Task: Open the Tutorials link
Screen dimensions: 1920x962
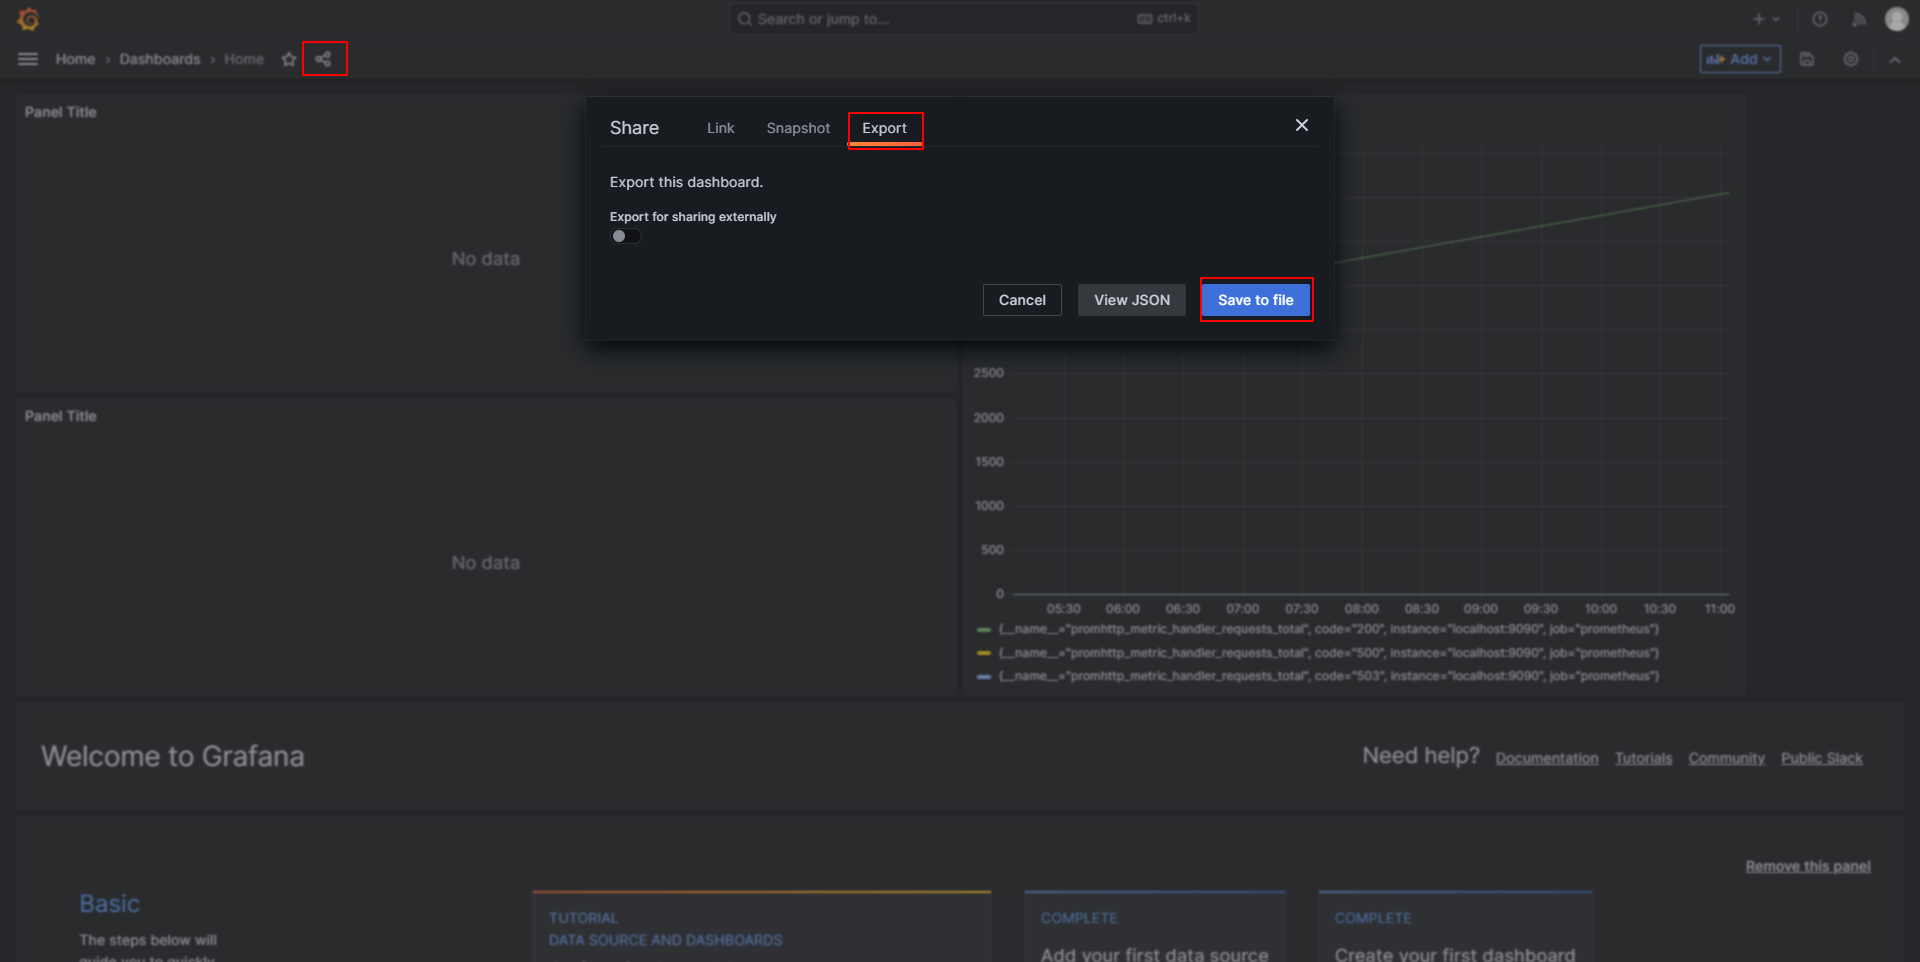Action: pyautogui.click(x=1643, y=758)
